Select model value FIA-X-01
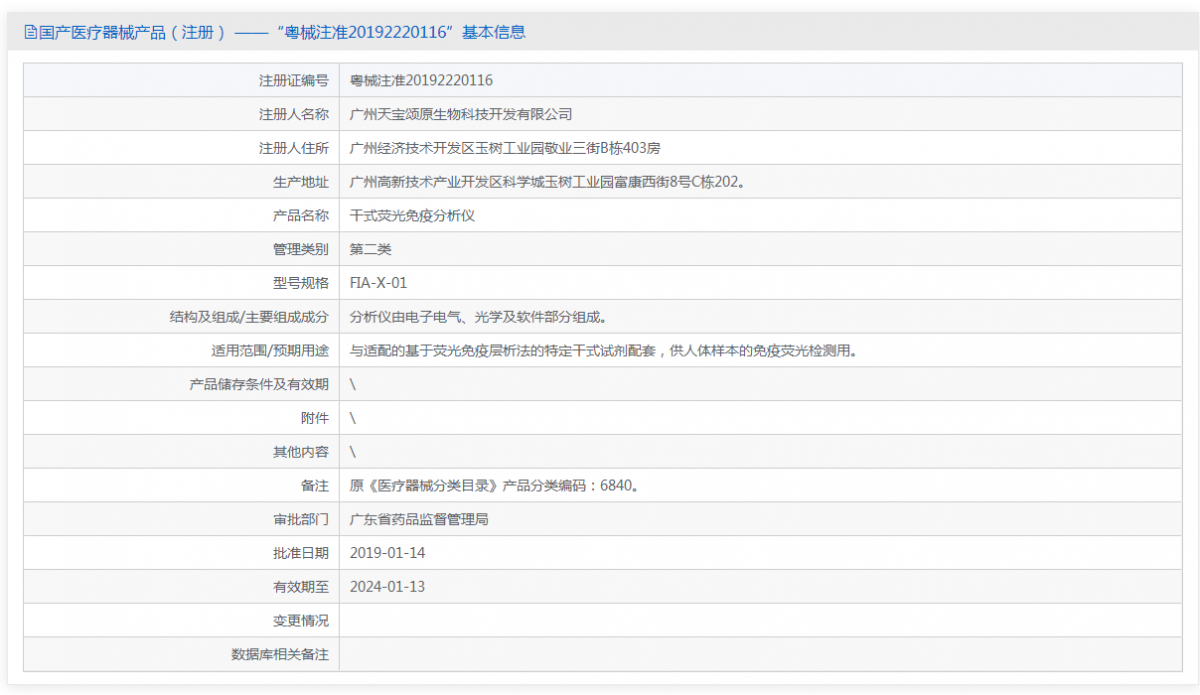This screenshot has width=1200, height=695. point(379,283)
